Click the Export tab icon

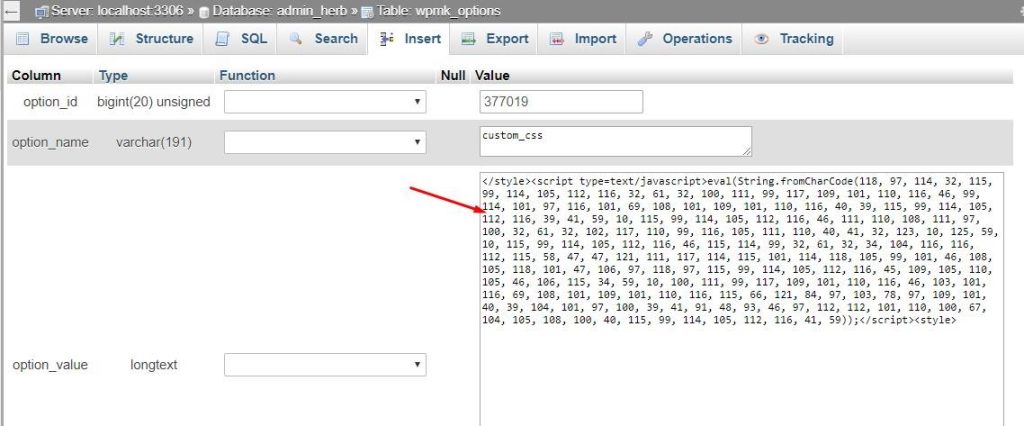(x=468, y=39)
